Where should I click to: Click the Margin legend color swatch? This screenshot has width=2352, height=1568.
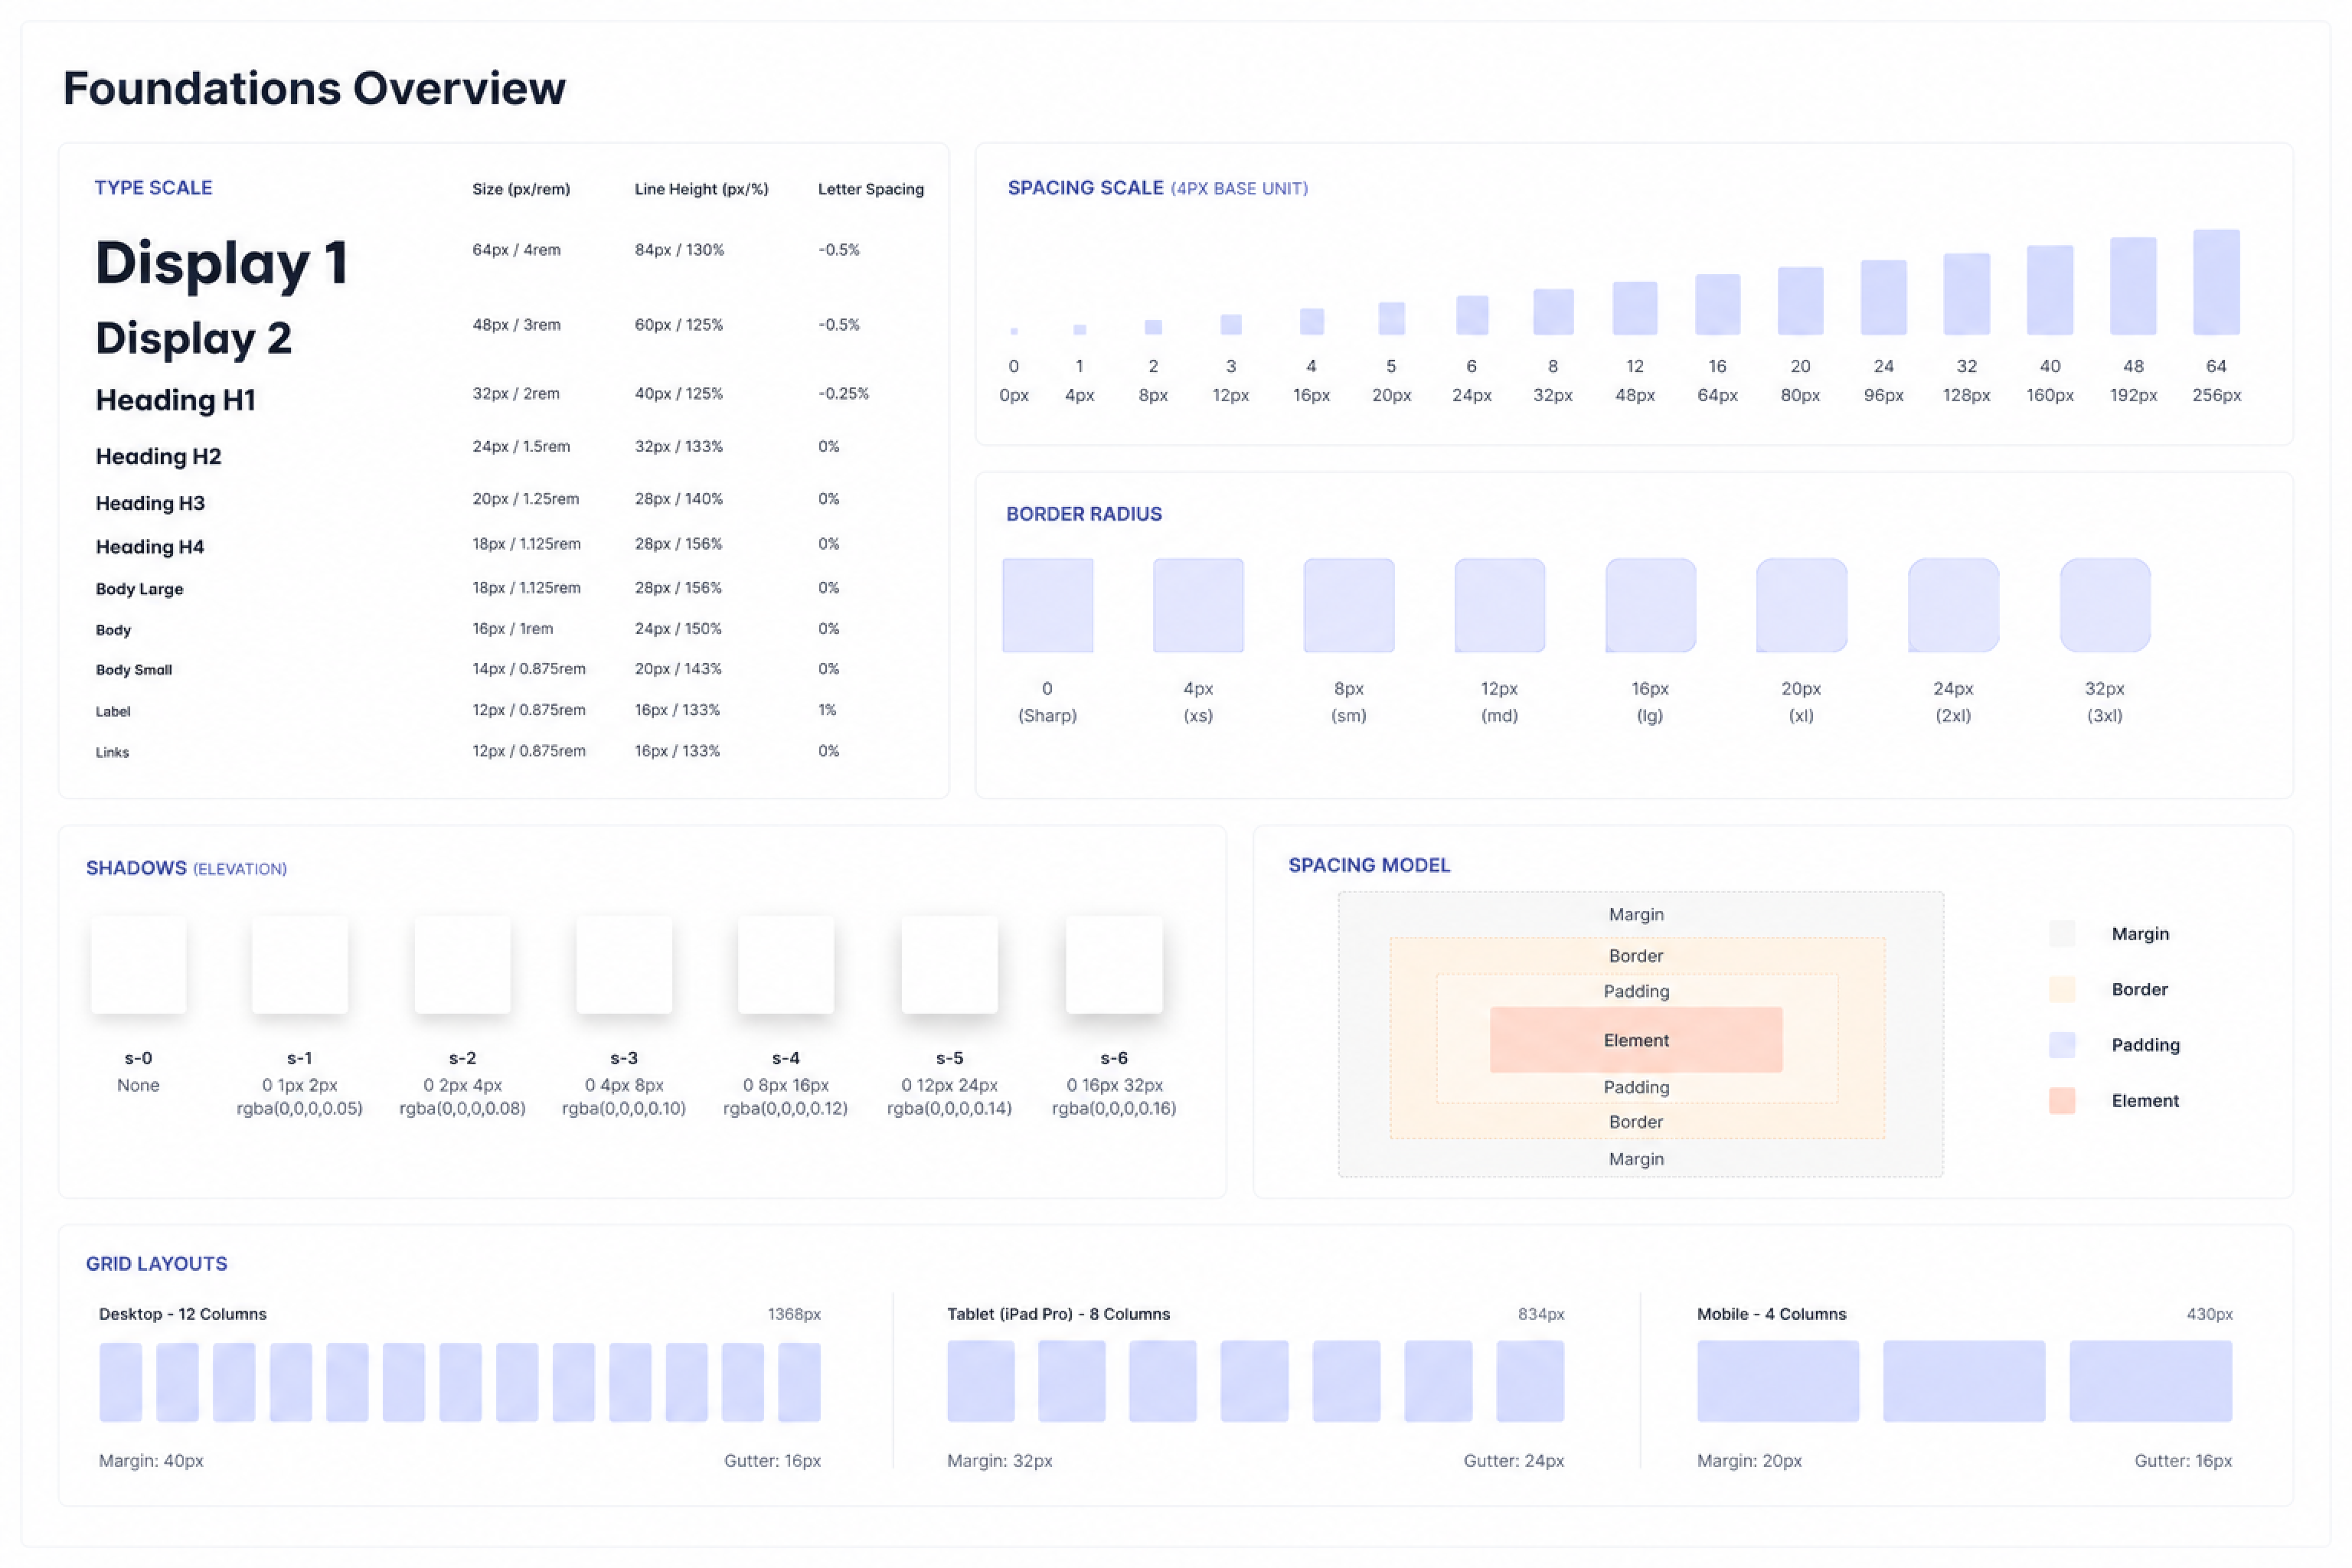coord(2062,933)
